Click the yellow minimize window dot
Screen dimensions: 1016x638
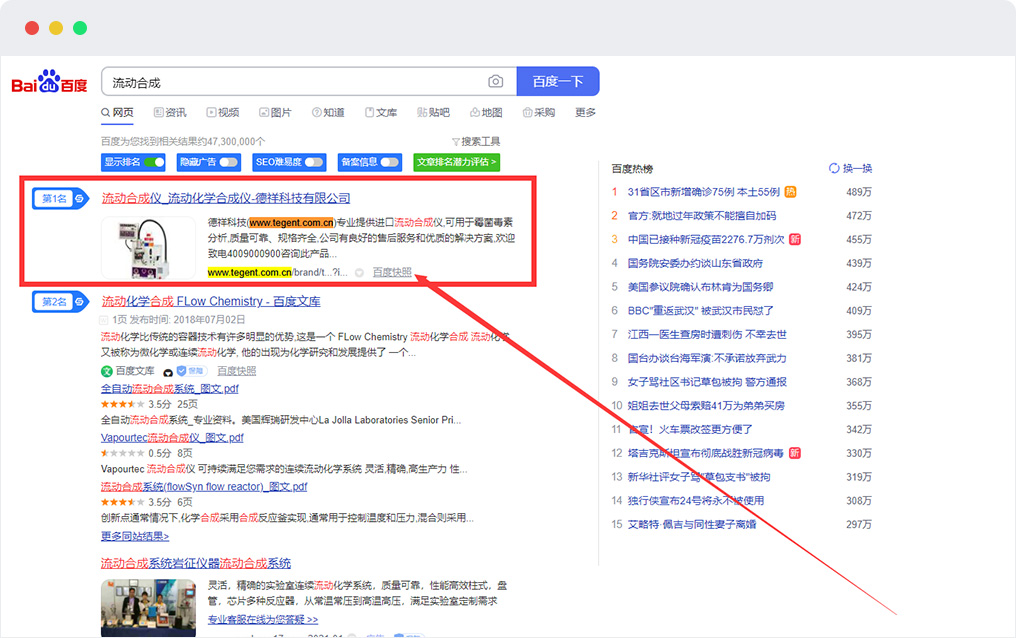[x=56, y=28]
